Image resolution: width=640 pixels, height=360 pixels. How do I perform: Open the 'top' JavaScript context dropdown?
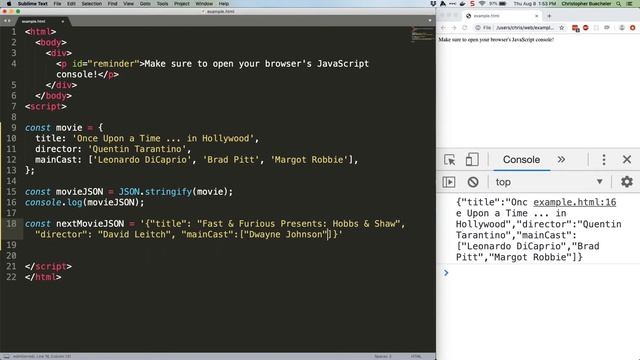click(549, 182)
